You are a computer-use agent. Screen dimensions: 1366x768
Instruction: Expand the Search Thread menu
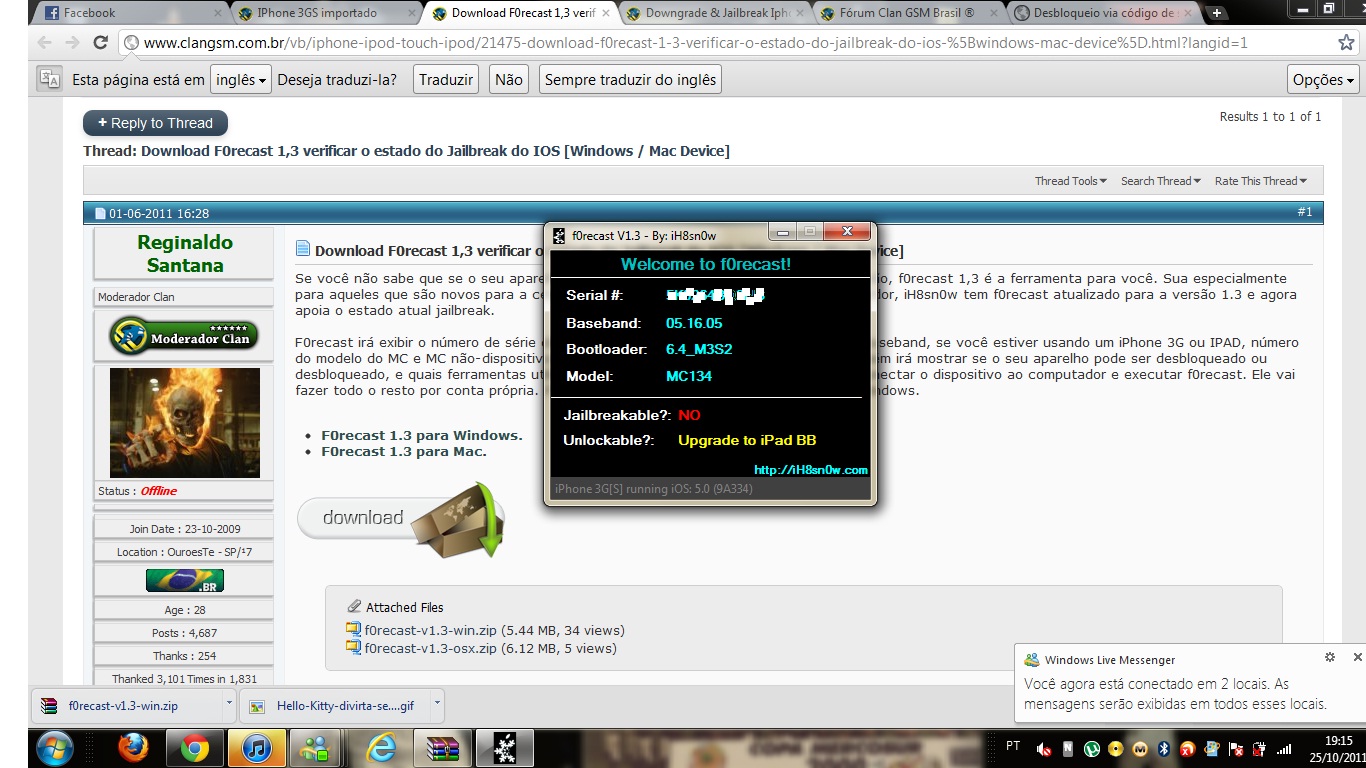coord(1160,181)
